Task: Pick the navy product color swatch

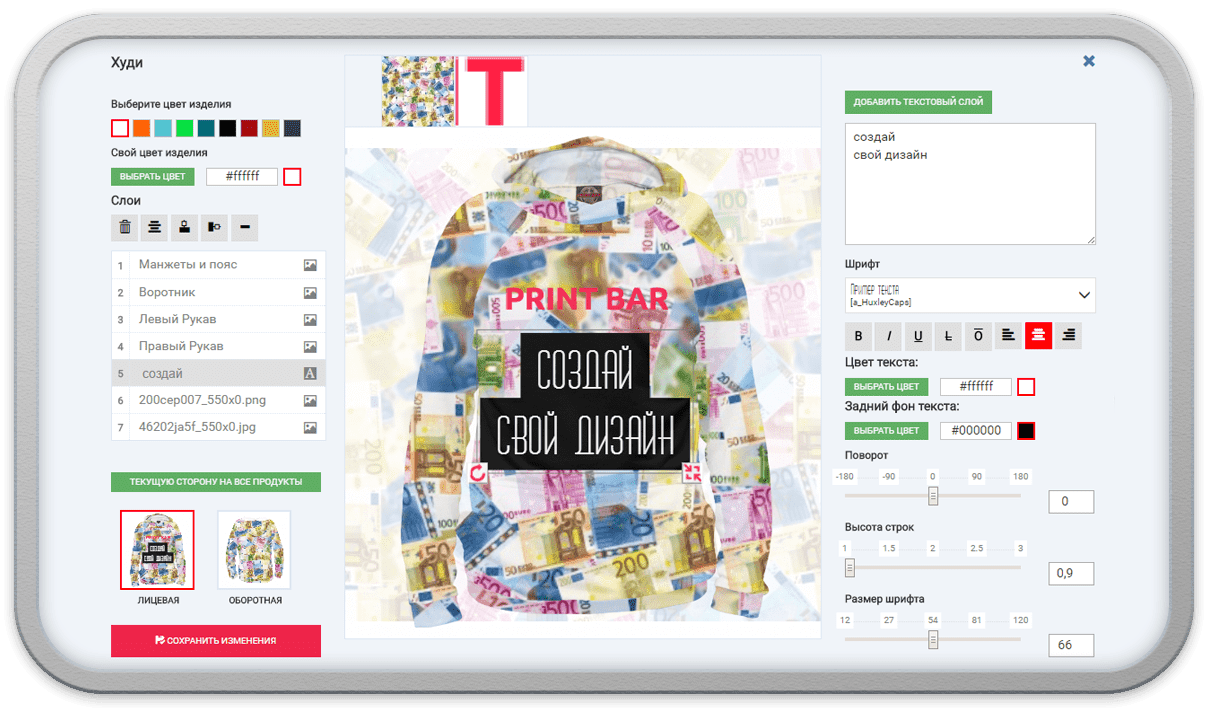Action: coord(292,128)
